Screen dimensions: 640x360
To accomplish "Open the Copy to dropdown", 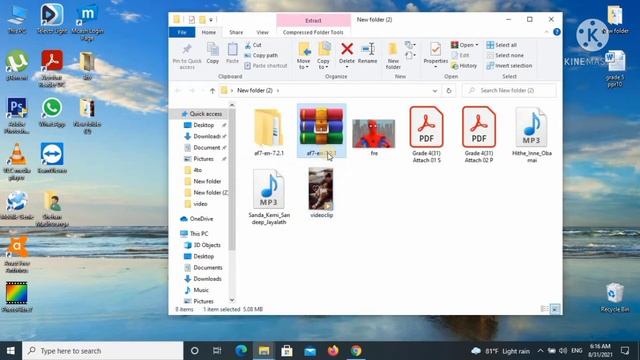I will [x=324, y=56].
